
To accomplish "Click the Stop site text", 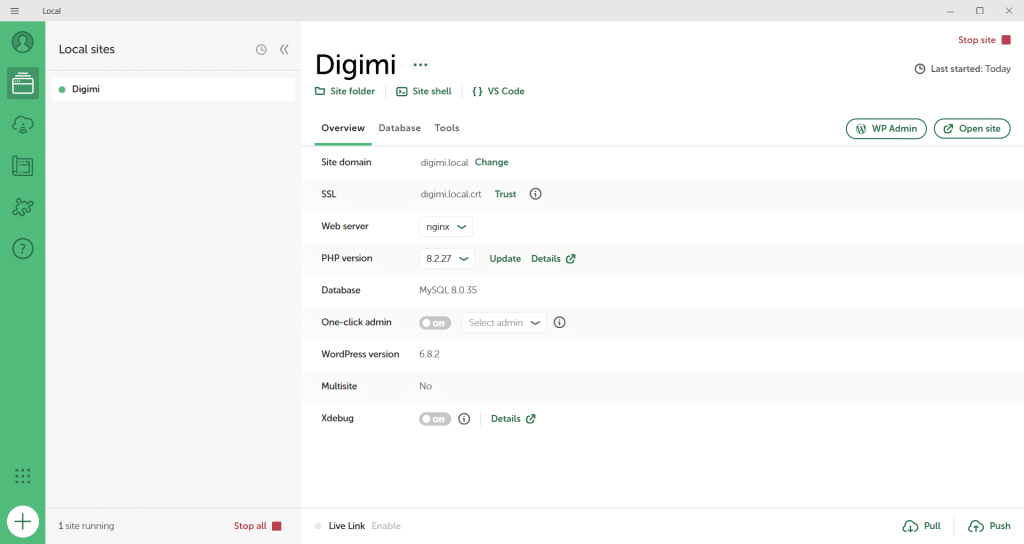I will tap(976, 40).
